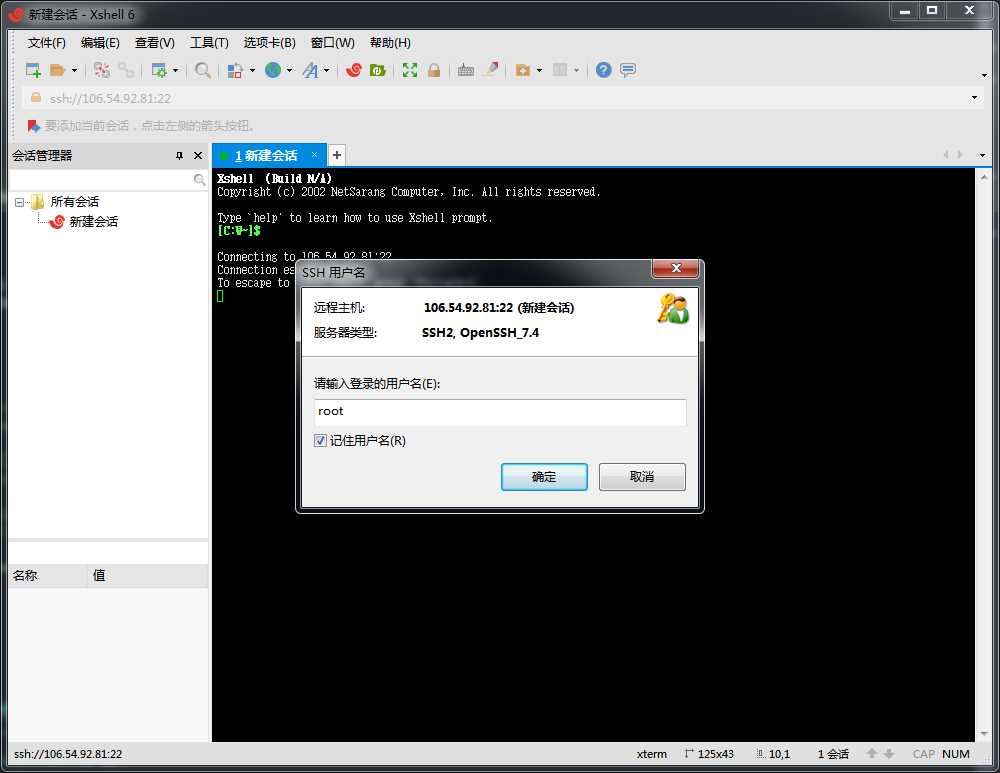This screenshot has height=773, width=1000.
Task: Expand the layout panes dropdown arrow
Action: tap(577, 70)
